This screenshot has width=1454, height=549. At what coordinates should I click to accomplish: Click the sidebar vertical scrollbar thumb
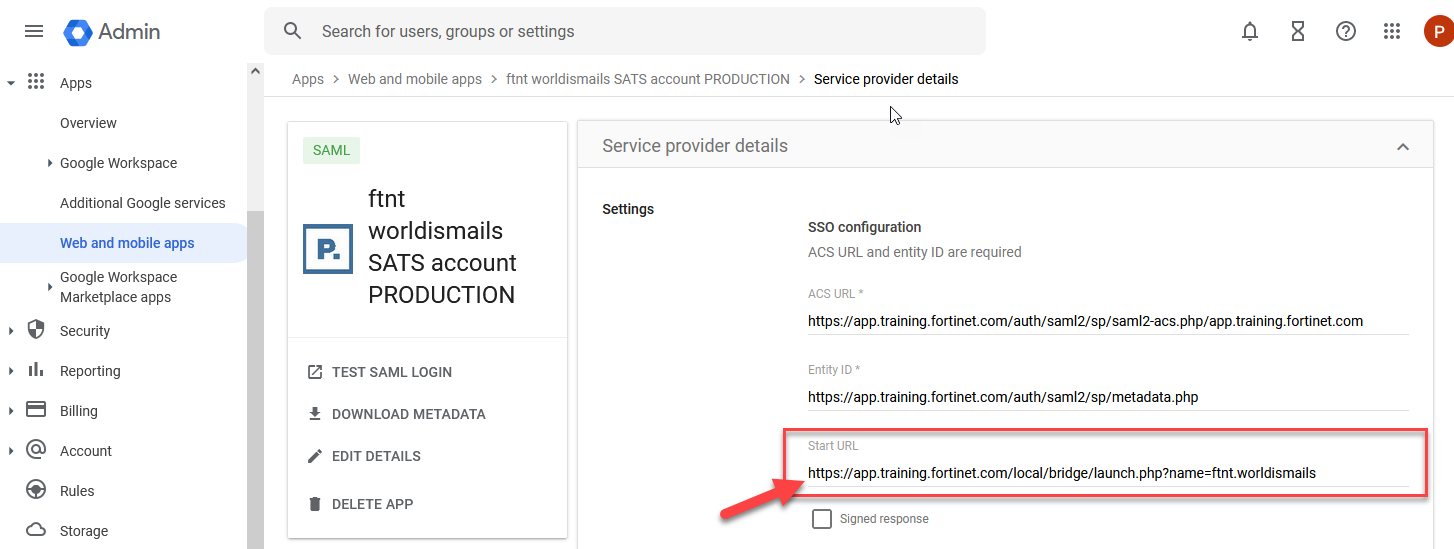[255, 380]
